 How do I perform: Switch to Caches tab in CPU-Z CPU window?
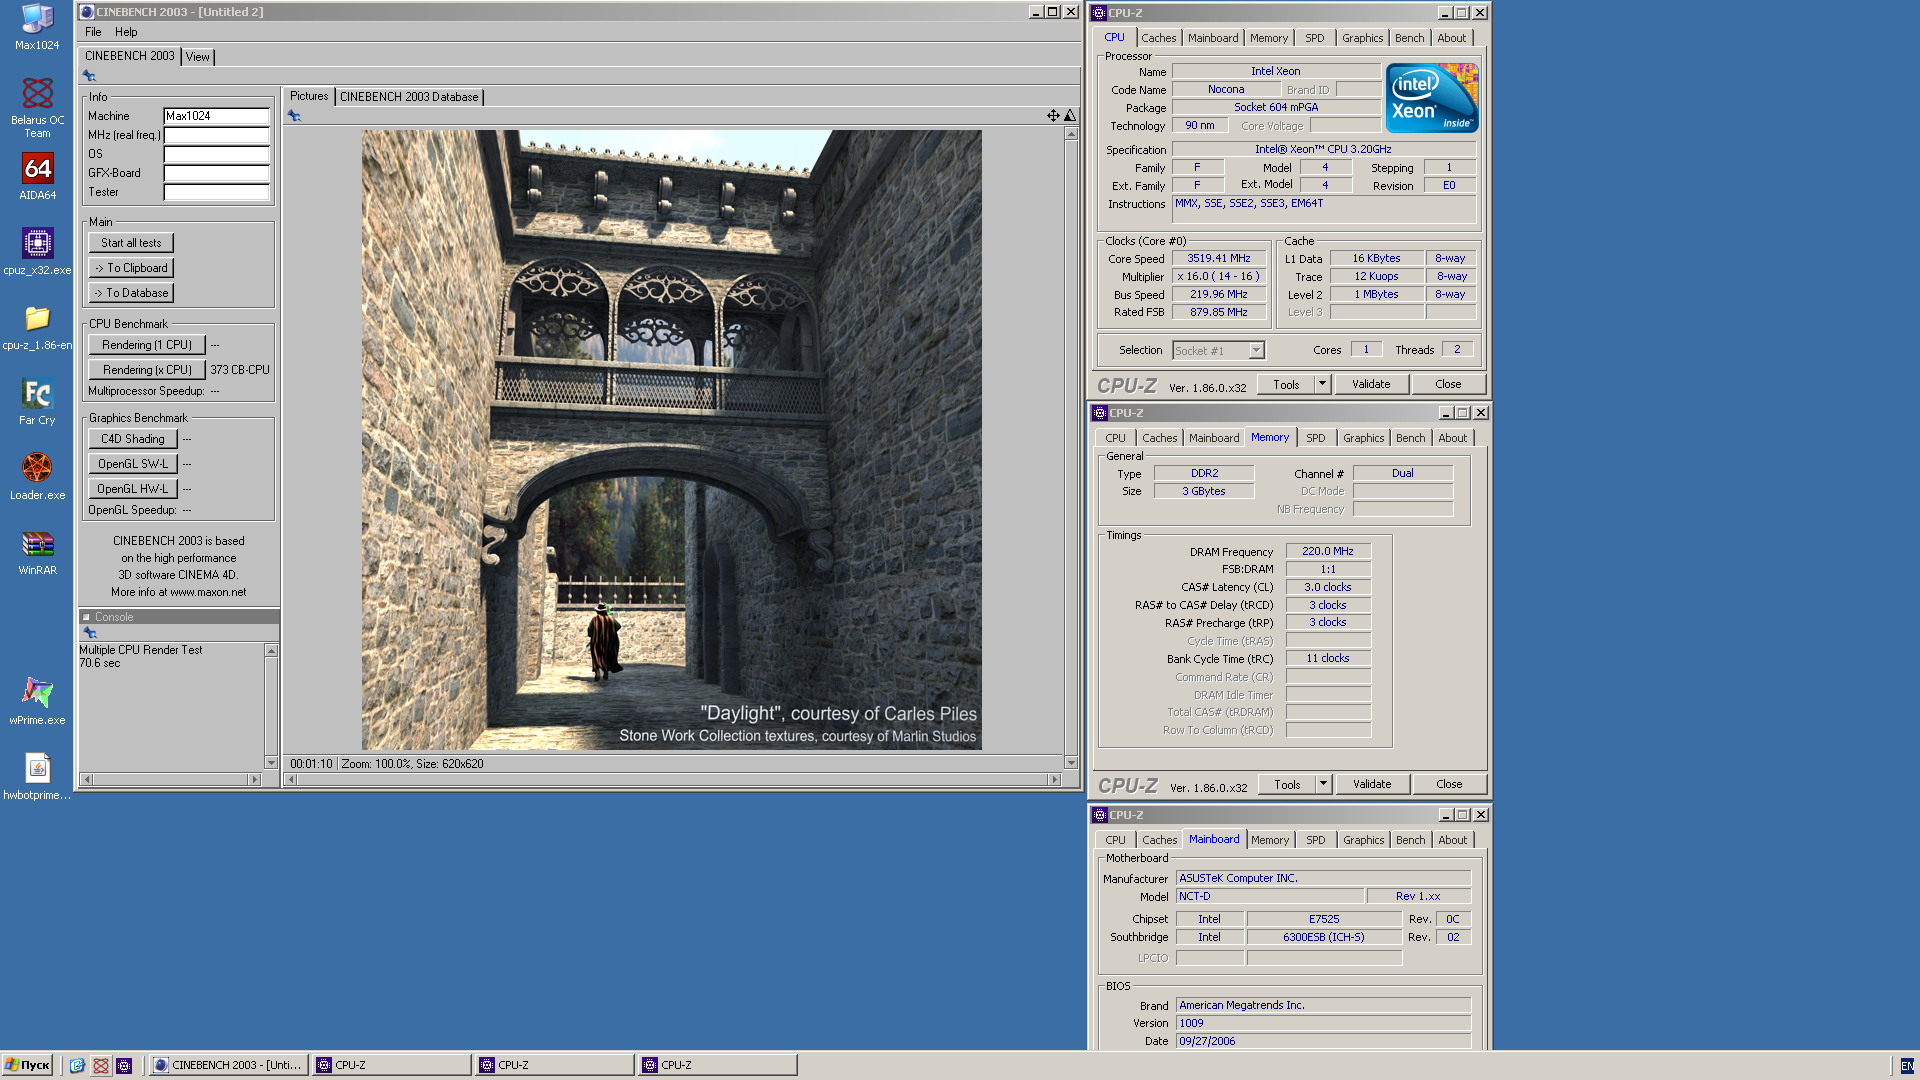1159,38
